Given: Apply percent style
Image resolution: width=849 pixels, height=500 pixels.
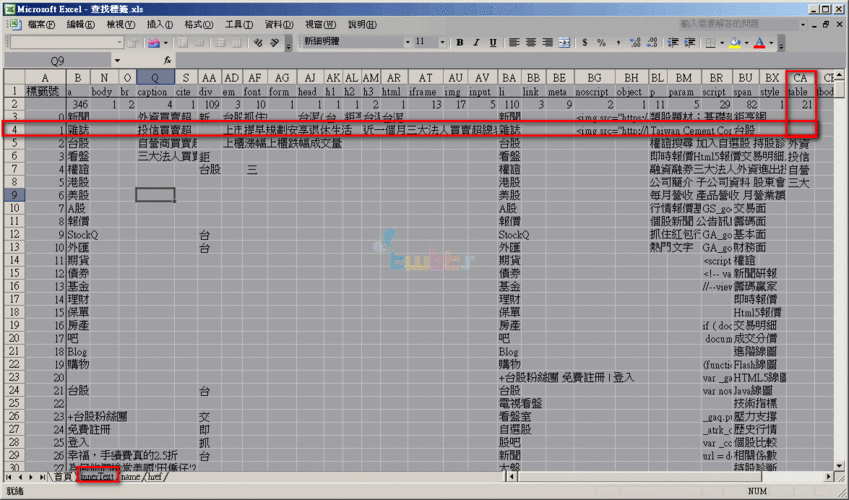Looking at the screenshot, I should (602, 42).
